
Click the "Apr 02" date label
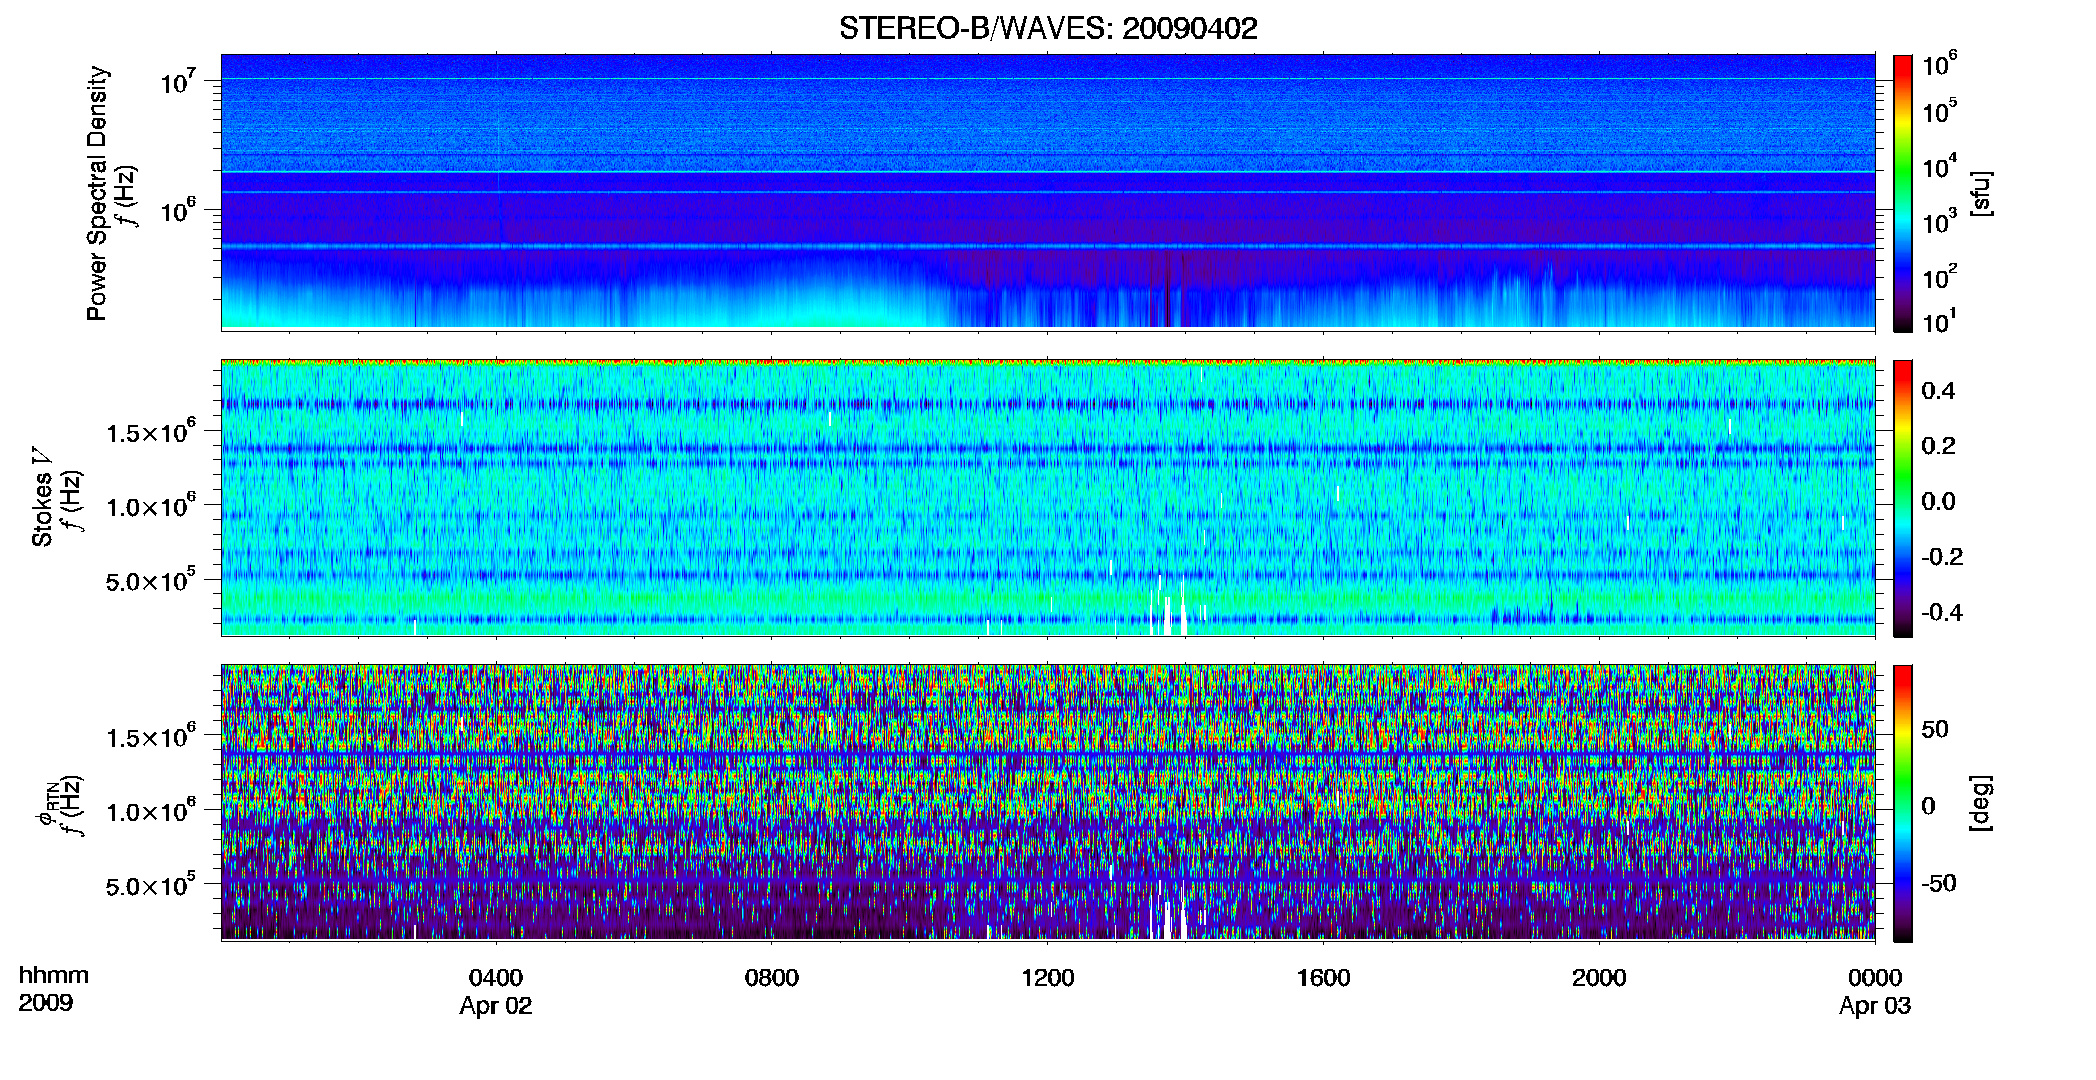[x=496, y=1006]
